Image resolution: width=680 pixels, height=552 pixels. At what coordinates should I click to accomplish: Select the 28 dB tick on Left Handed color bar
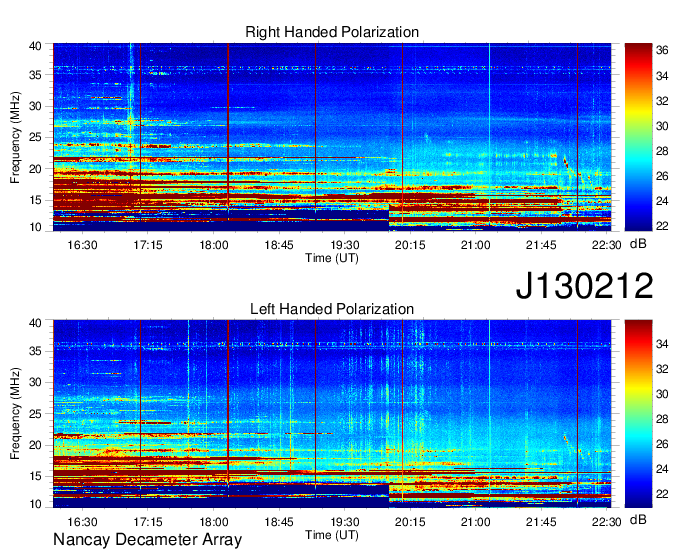[x=662, y=419]
